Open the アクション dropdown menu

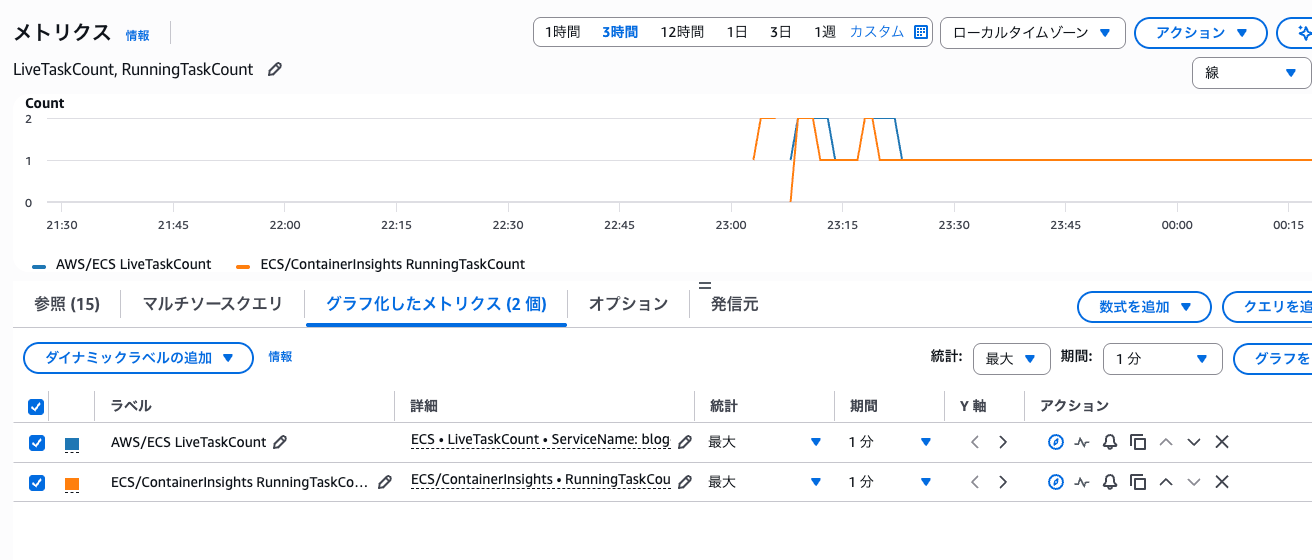click(1202, 32)
